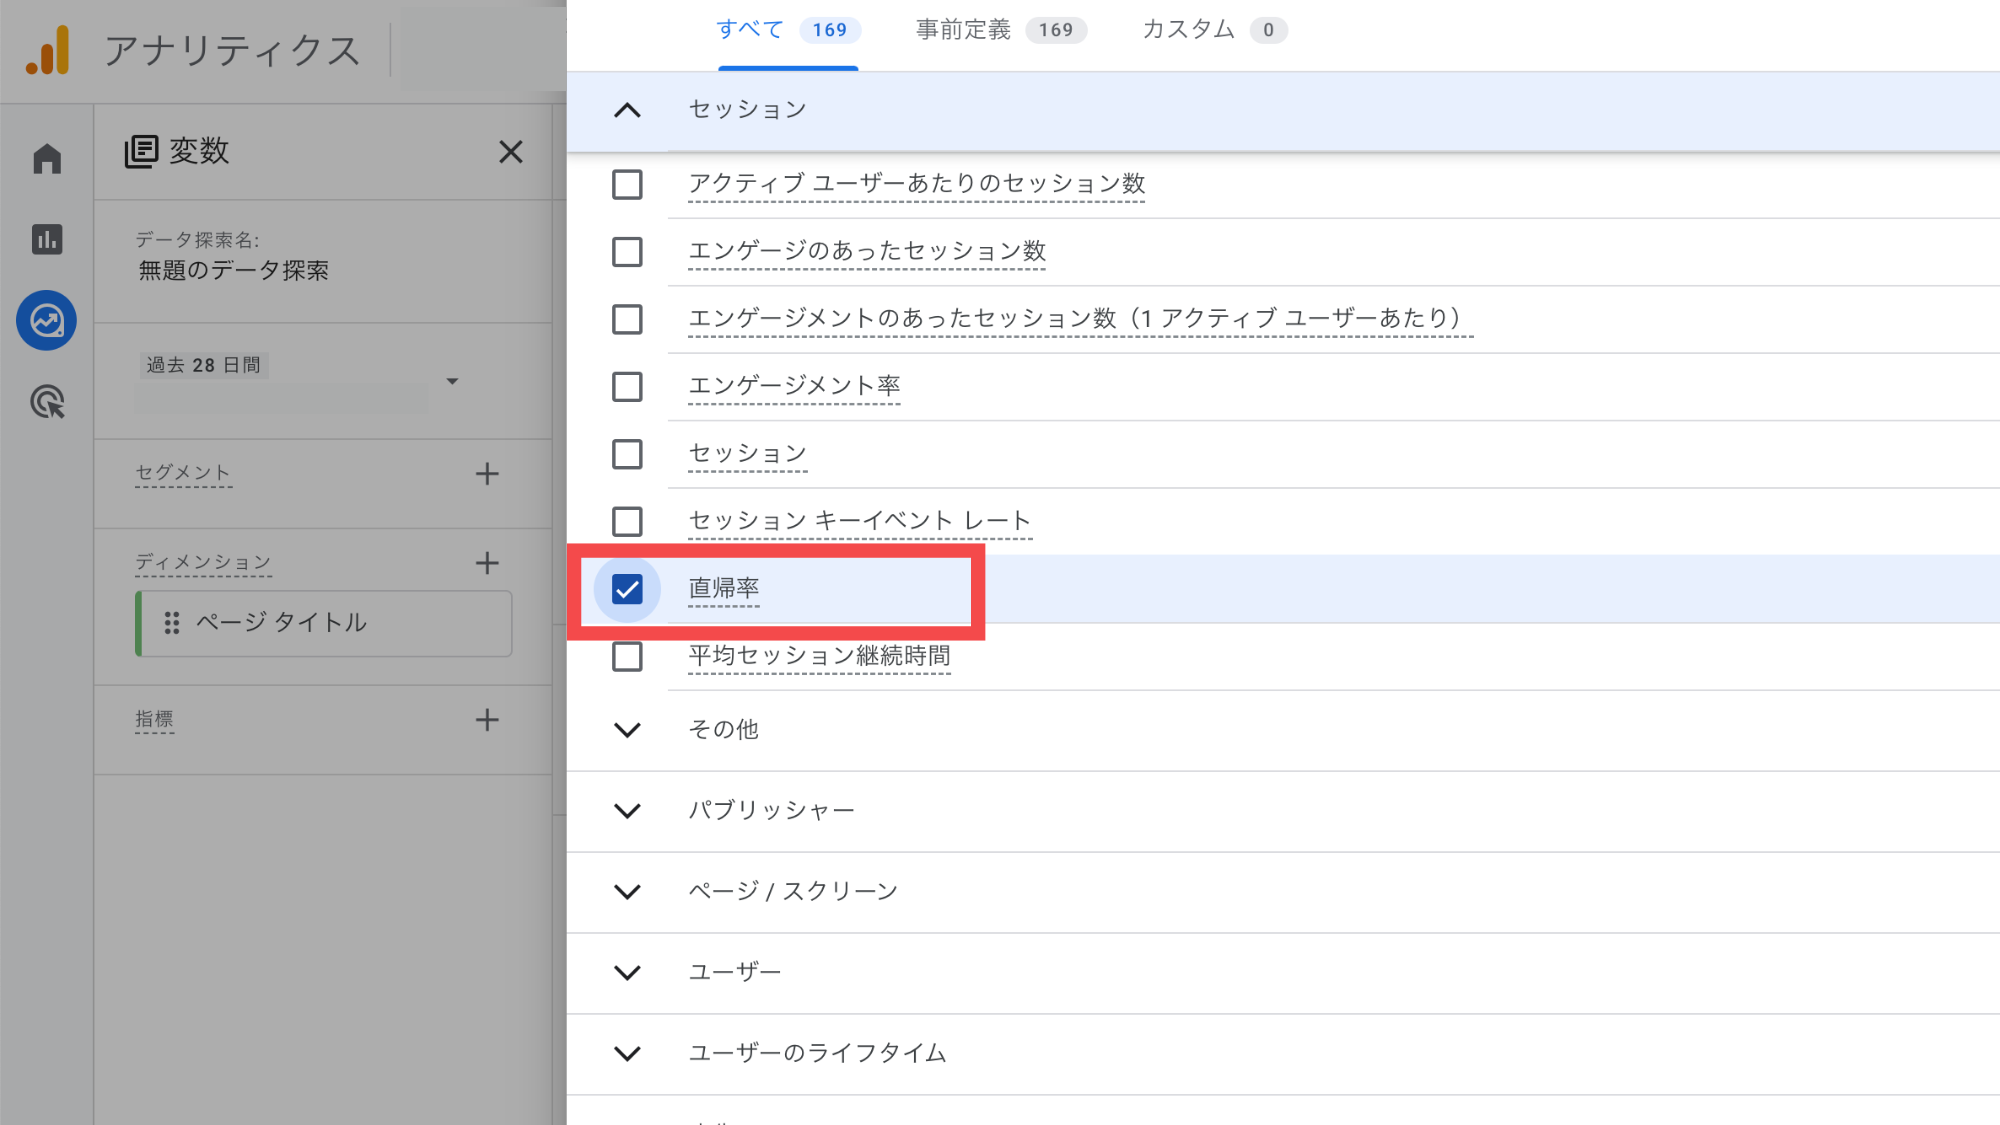The height and width of the screenshot is (1125, 2000).
Task: Check 平均セッション継続時間 checkbox
Action: (x=627, y=657)
